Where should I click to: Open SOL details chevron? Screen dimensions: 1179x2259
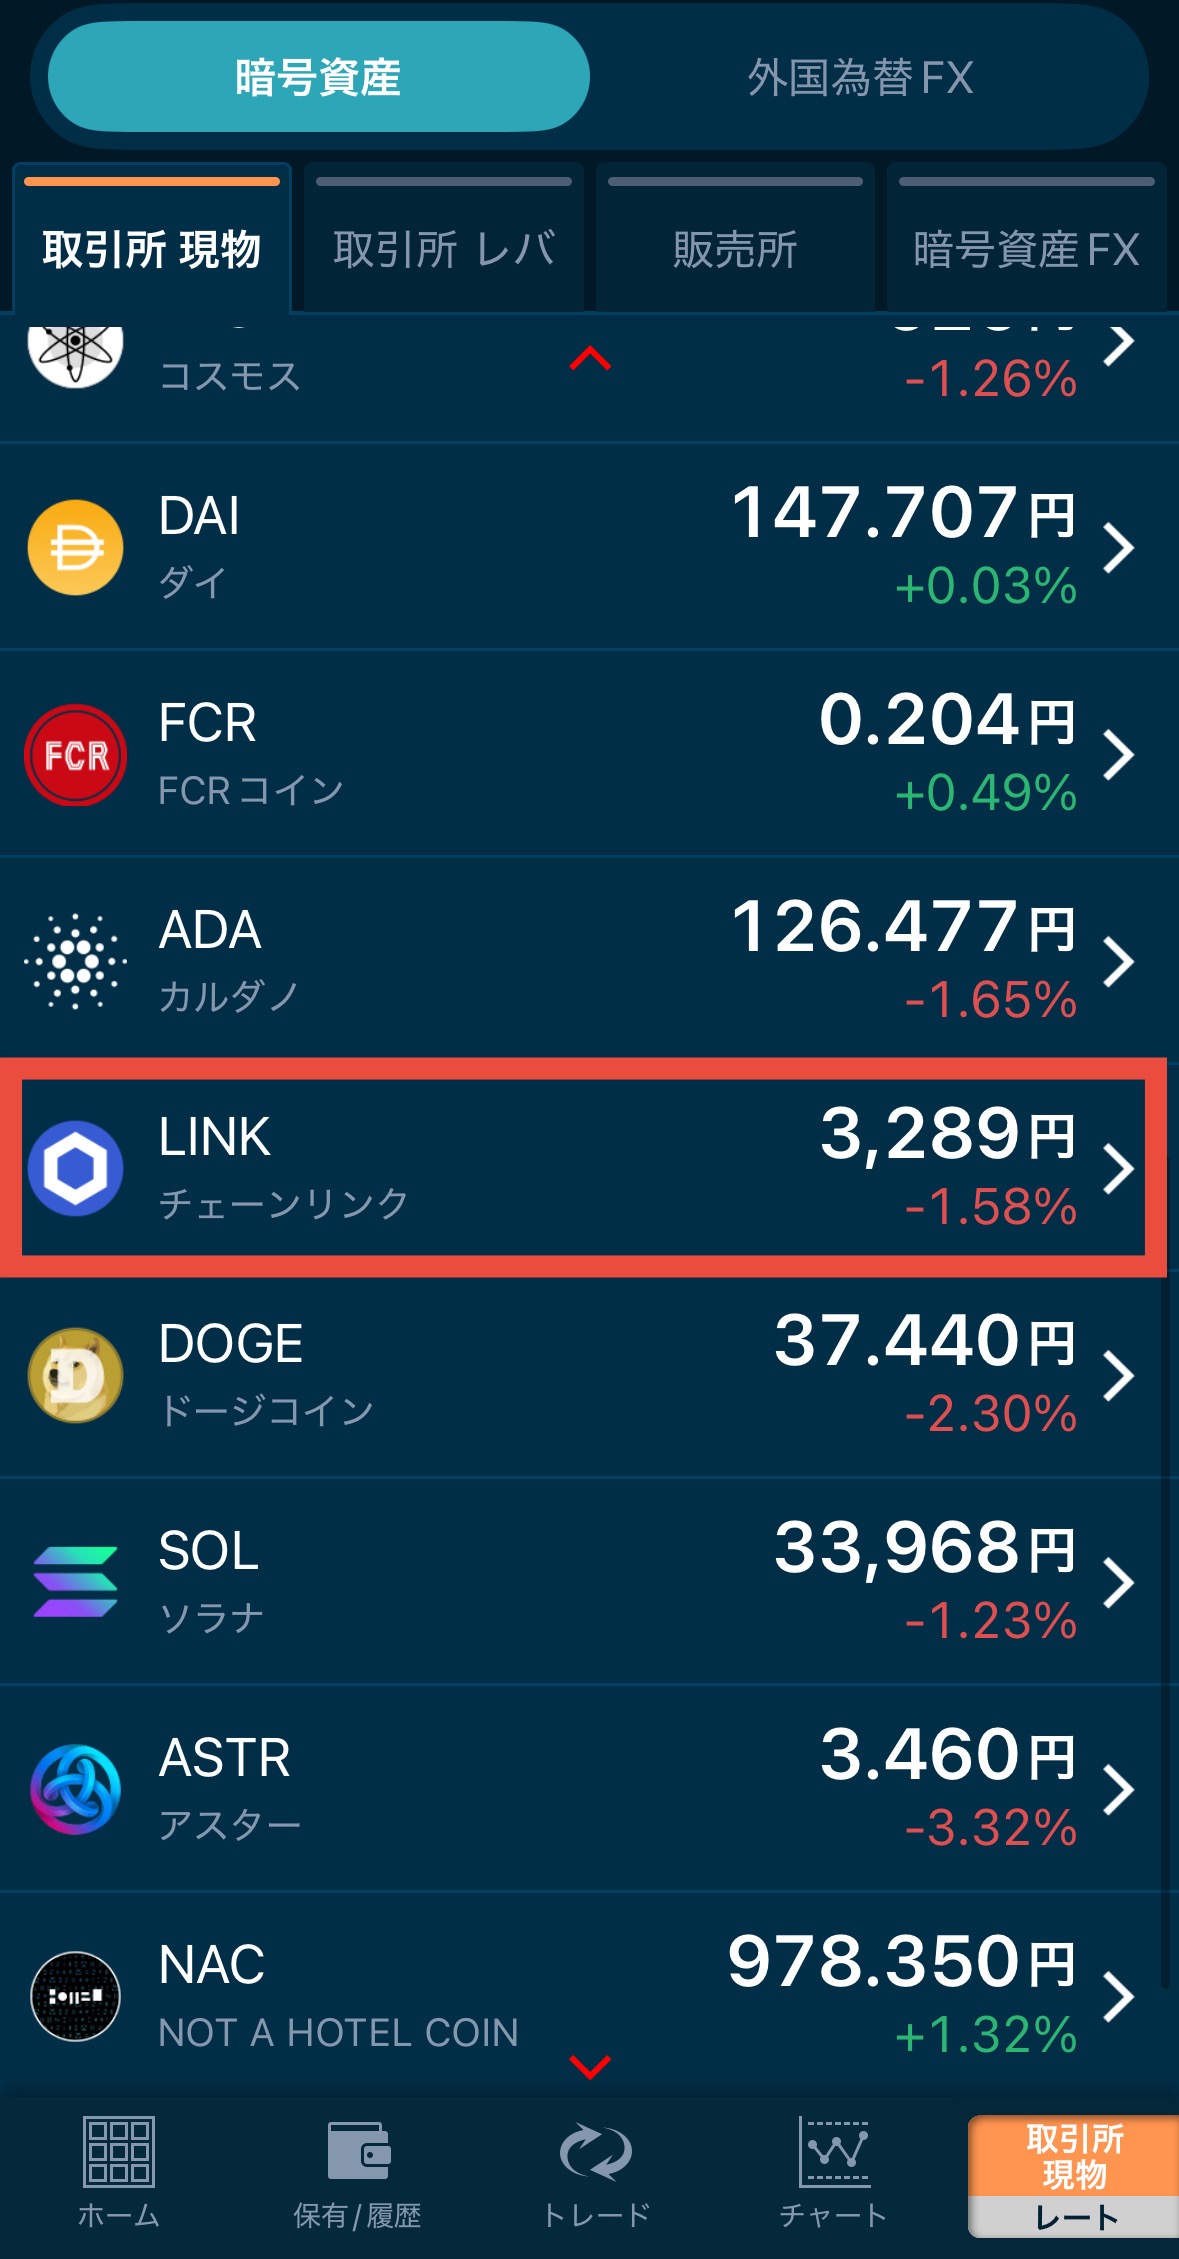pos(1118,1582)
